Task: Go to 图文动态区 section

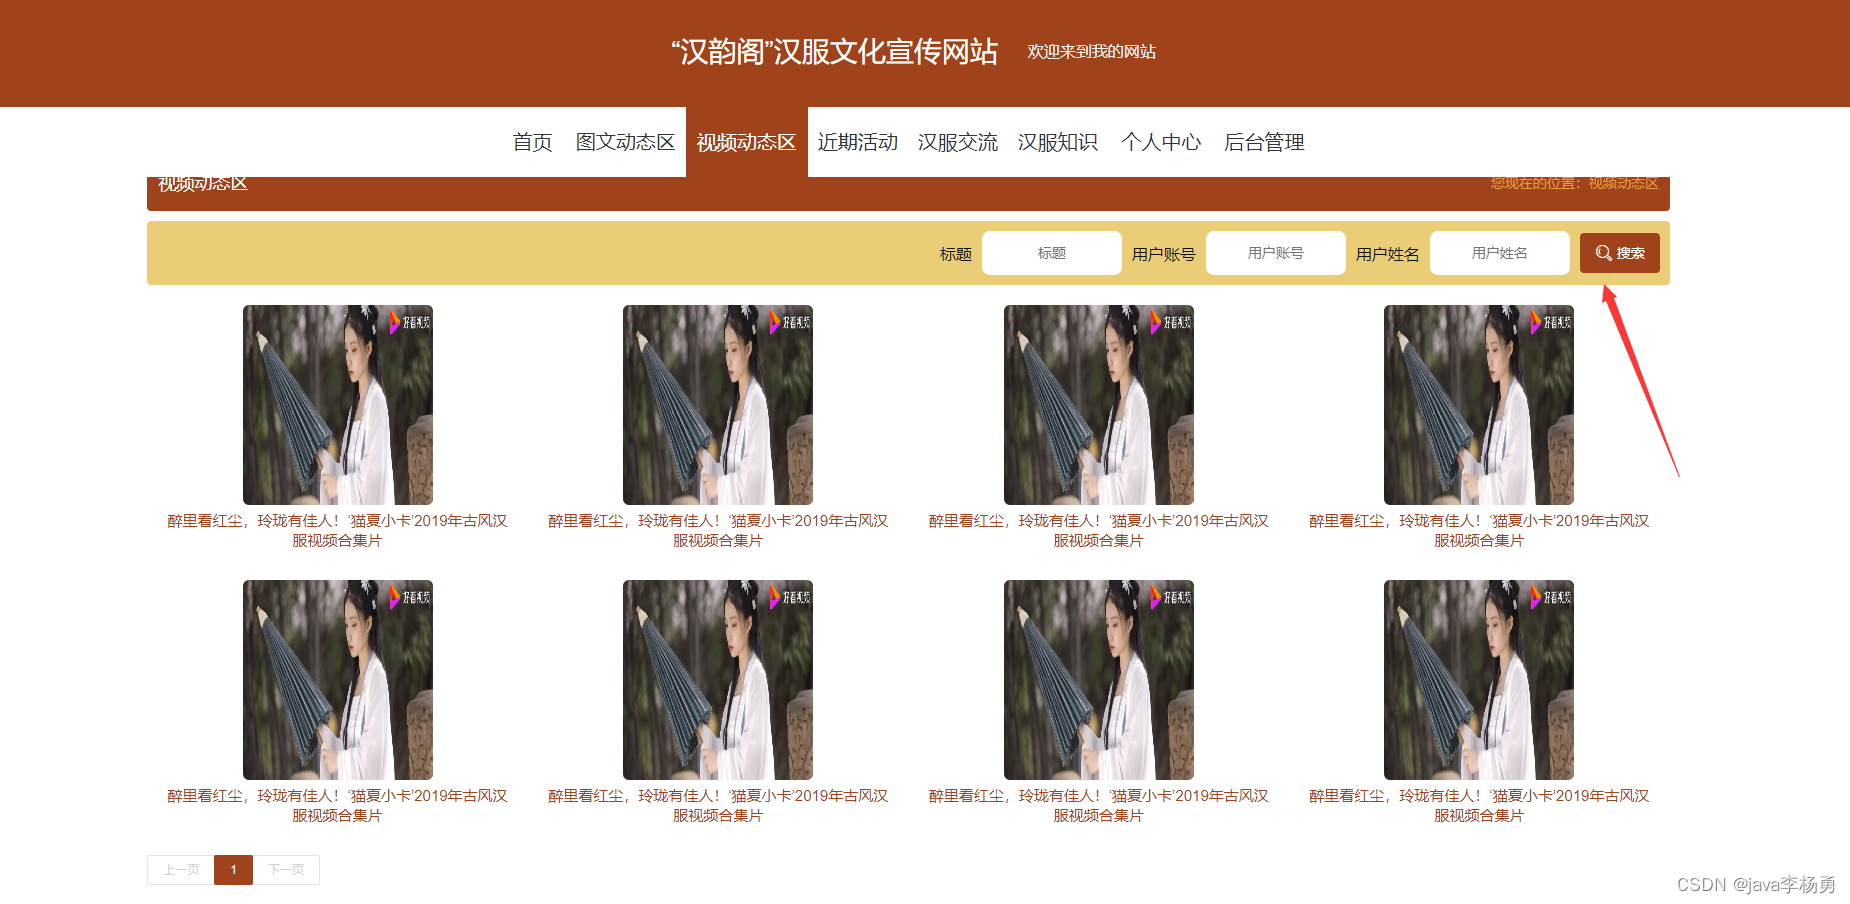Action: click(x=625, y=142)
